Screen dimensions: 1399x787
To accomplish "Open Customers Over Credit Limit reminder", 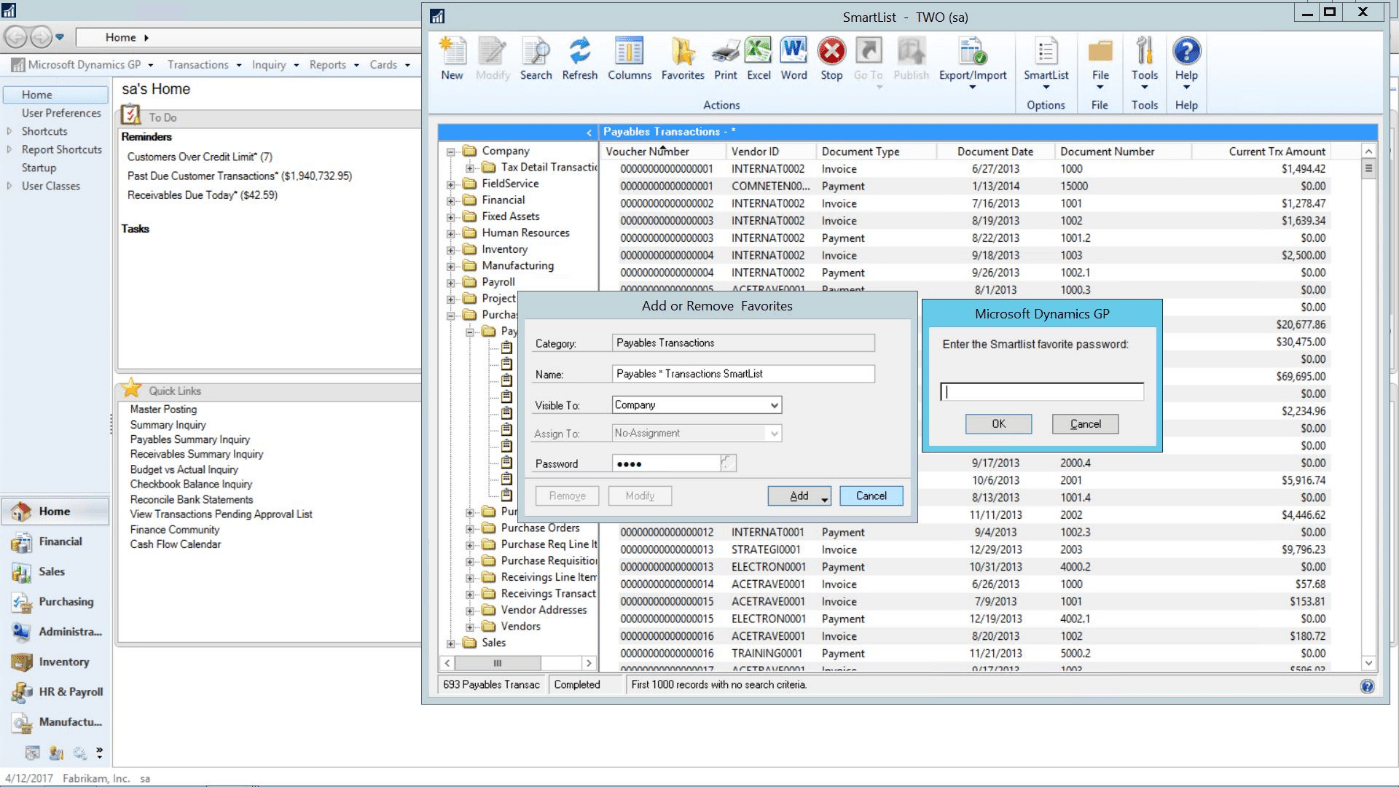I will pos(200,157).
